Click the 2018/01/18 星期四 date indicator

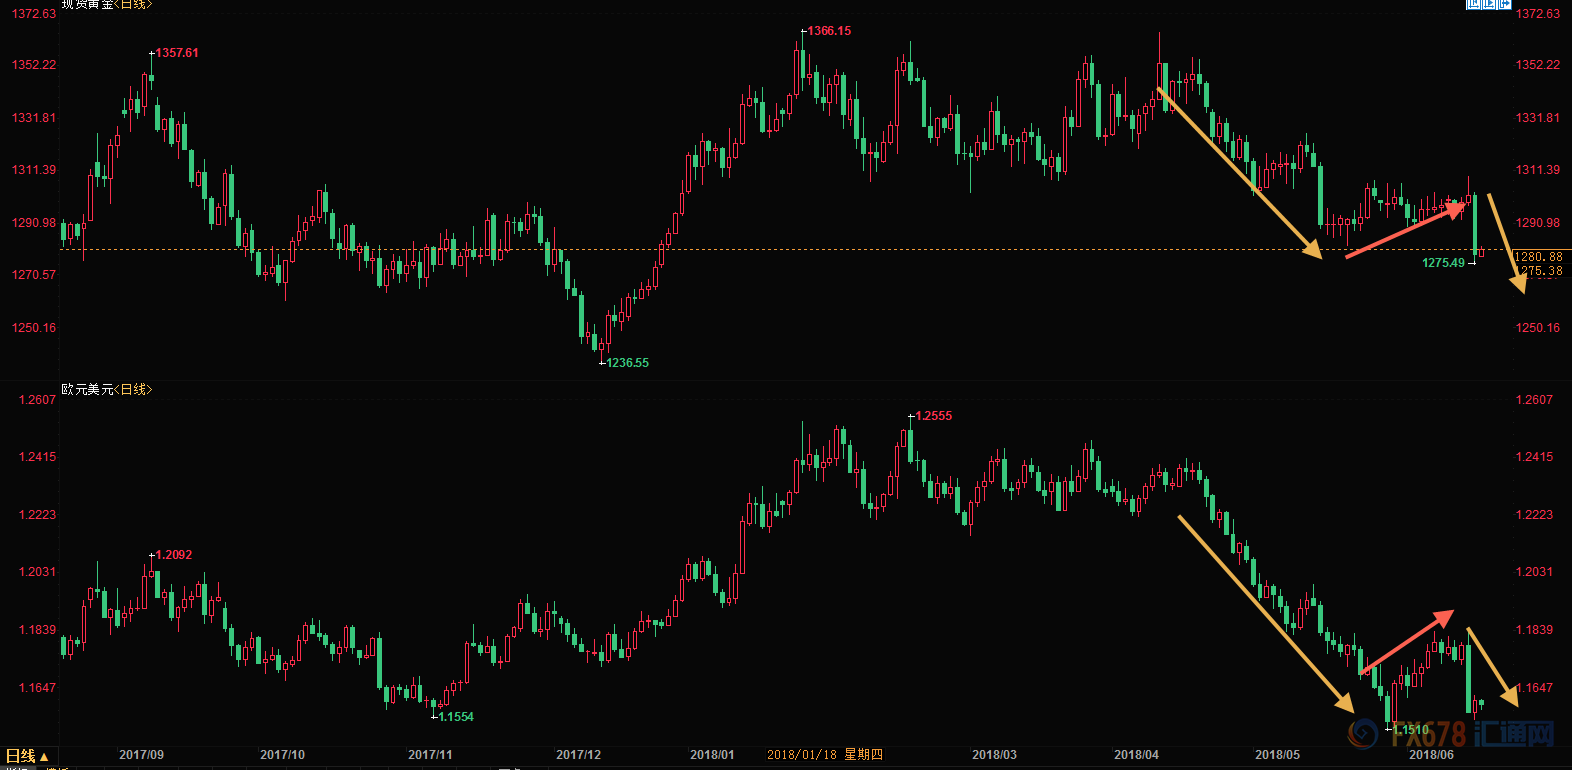[x=824, y=755]
